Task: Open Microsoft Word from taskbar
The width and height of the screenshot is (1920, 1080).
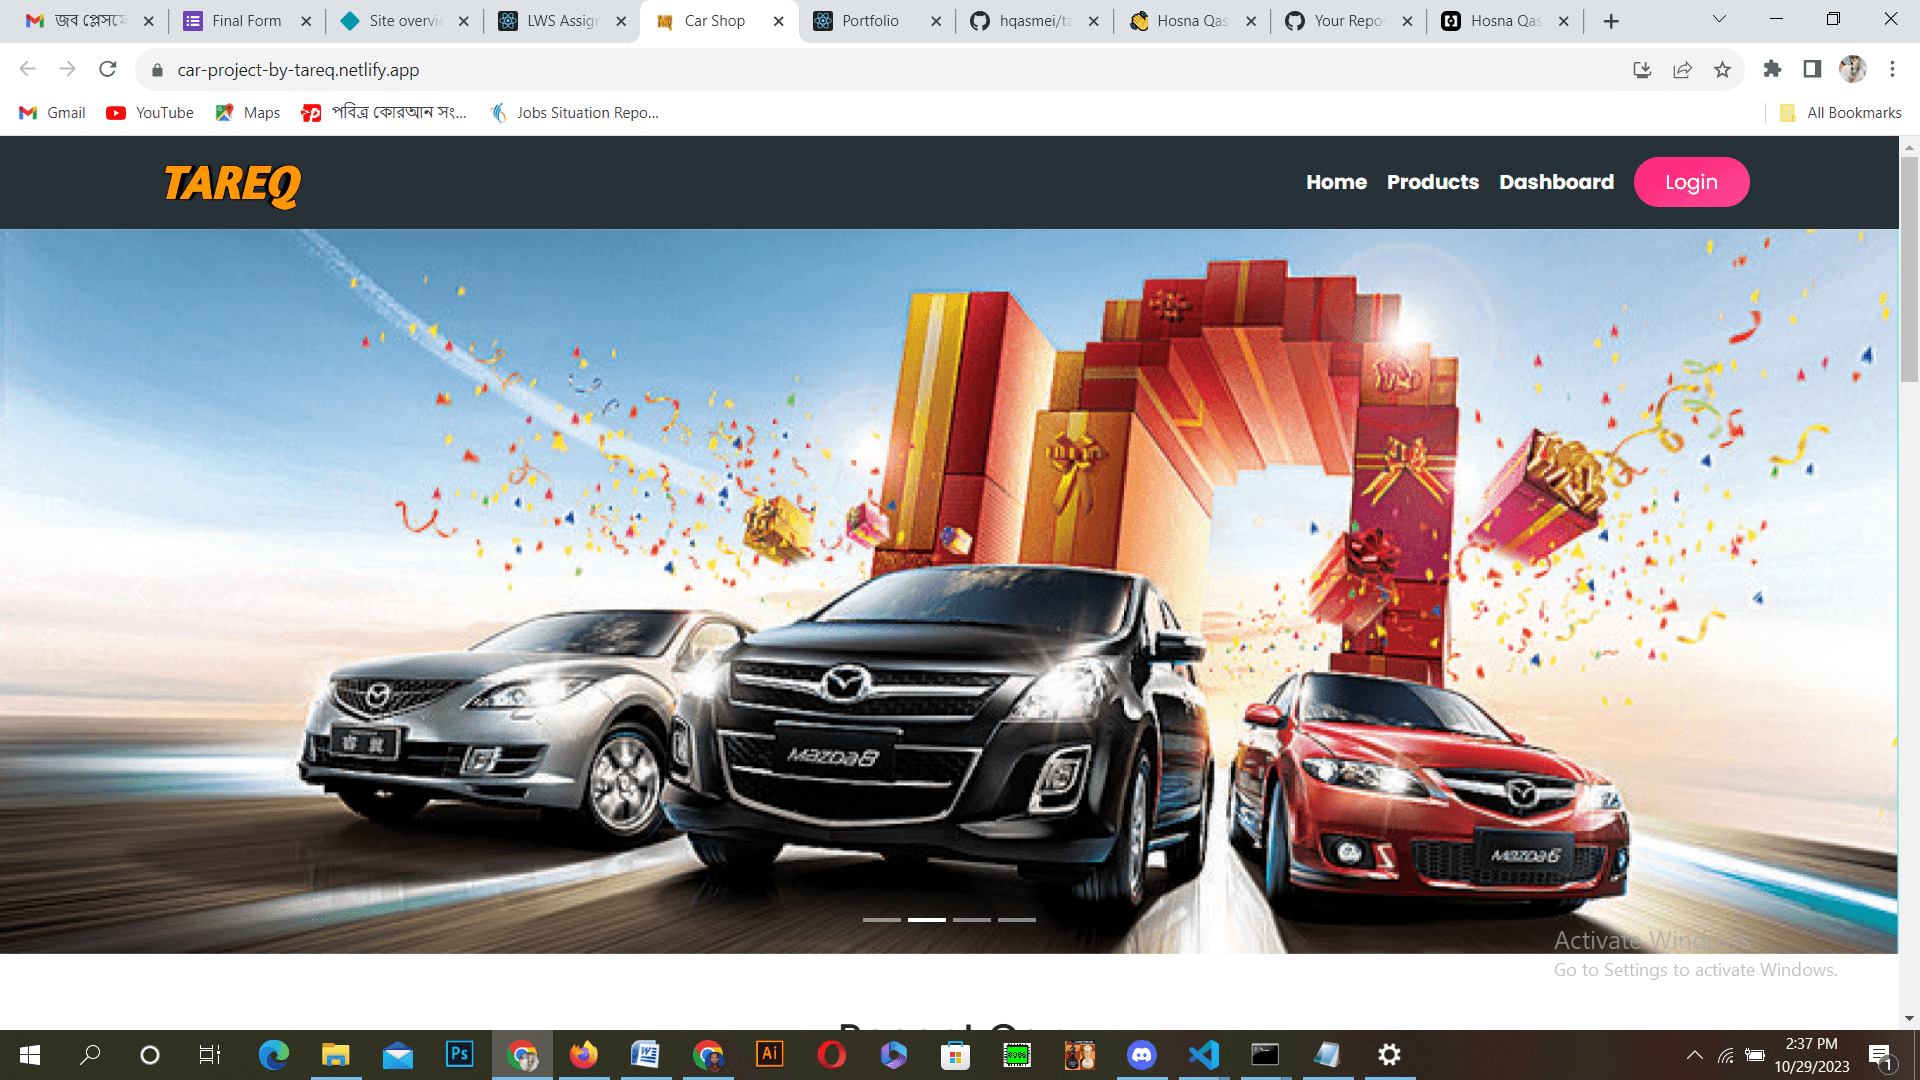Action: [x=645, y=1055]
